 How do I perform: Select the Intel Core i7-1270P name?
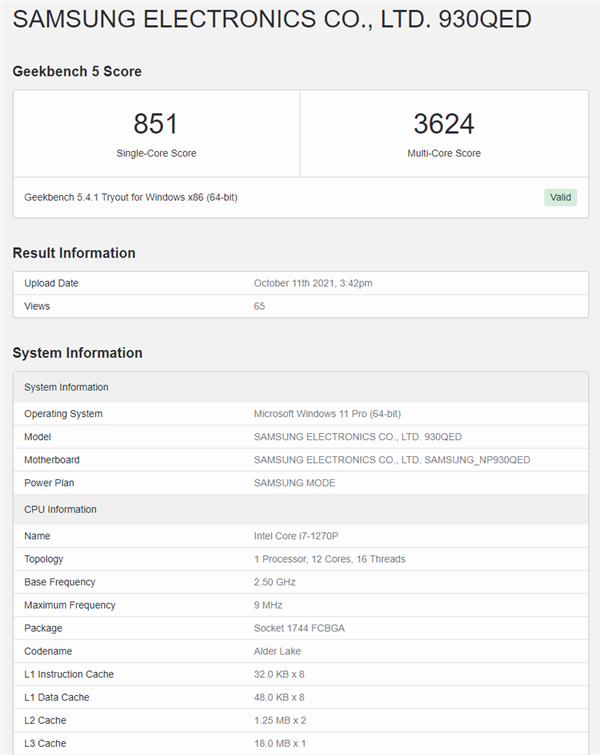[303, 536]
